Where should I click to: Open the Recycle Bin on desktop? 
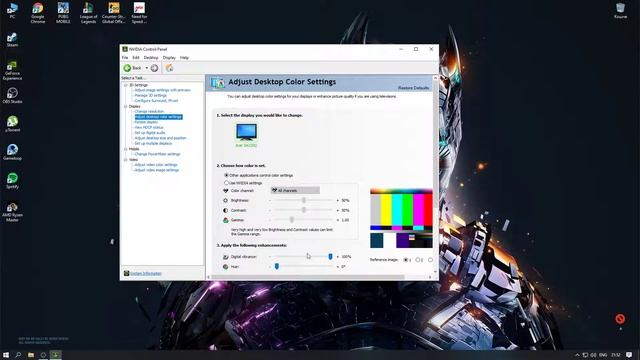620,11
